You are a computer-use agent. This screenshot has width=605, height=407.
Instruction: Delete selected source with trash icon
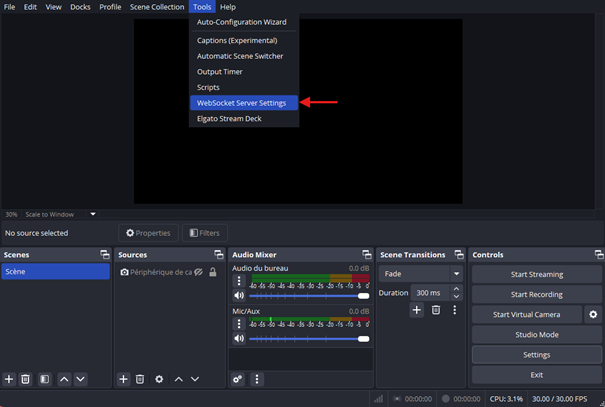[140, 379]
